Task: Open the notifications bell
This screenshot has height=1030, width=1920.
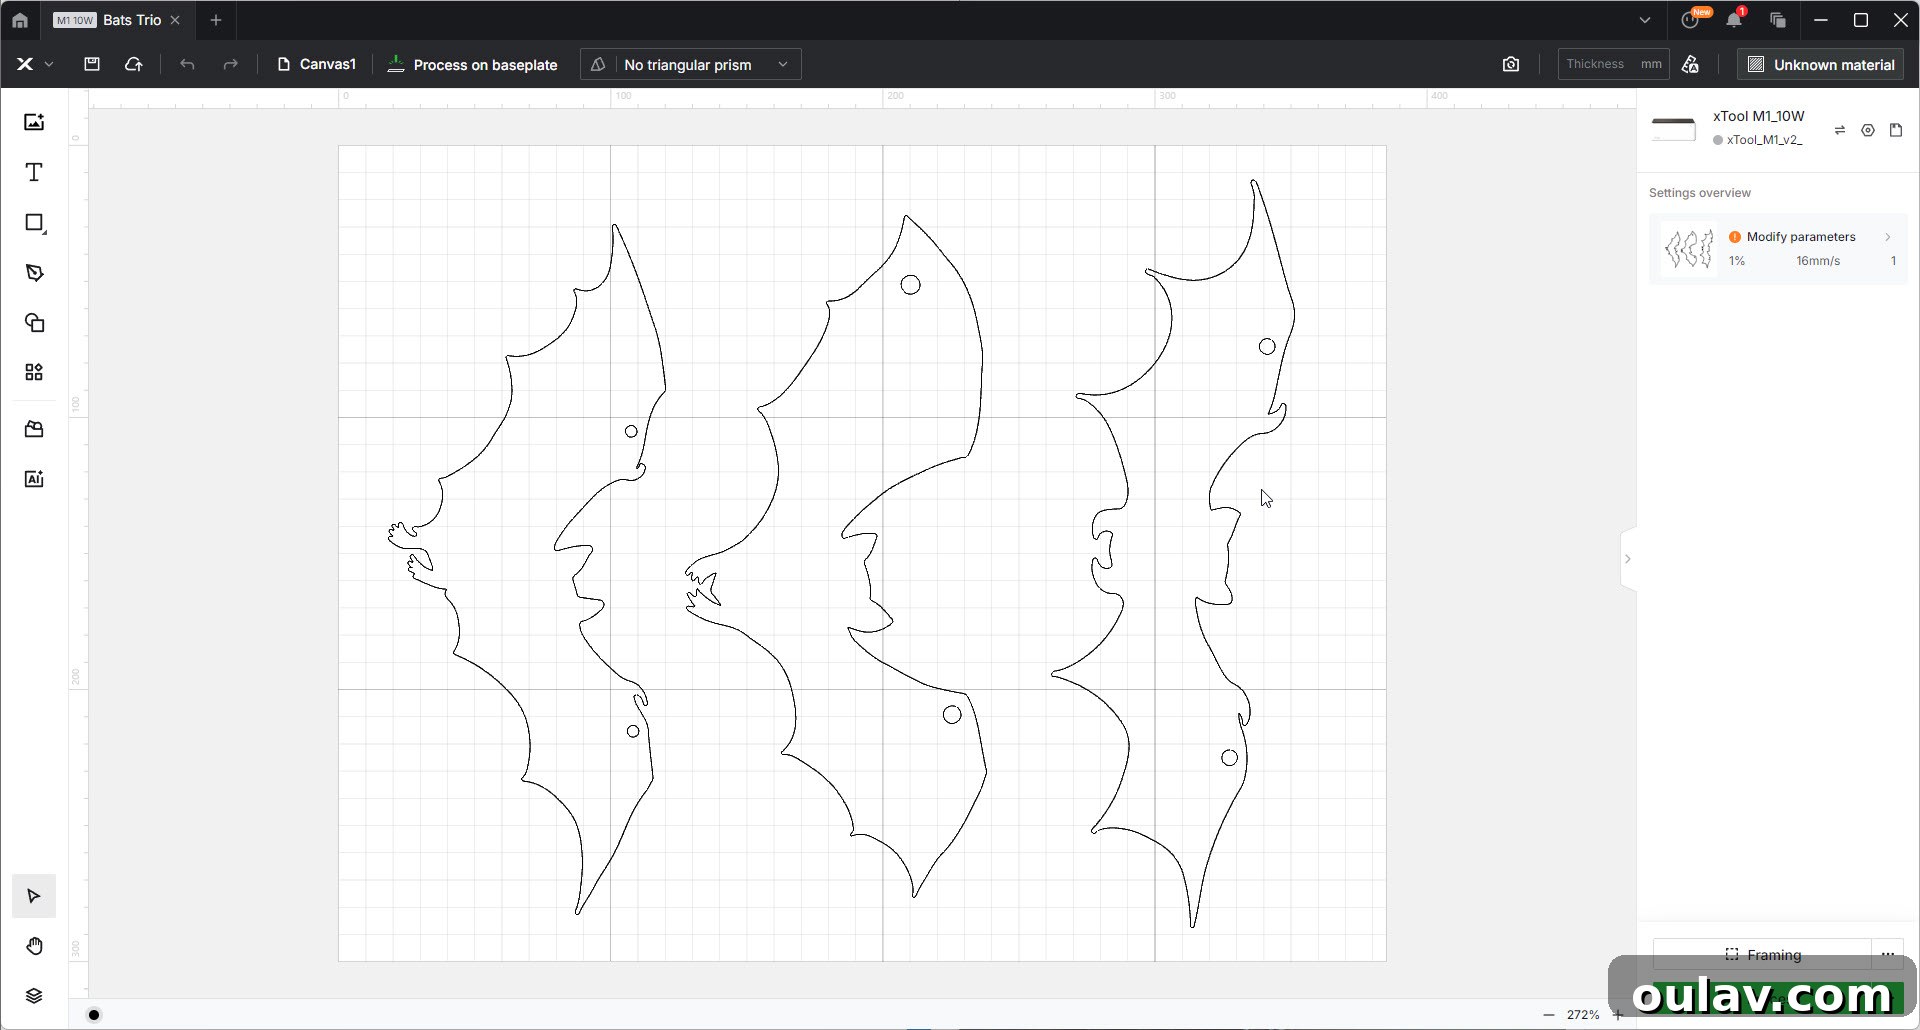Action: click(1735, 20)
